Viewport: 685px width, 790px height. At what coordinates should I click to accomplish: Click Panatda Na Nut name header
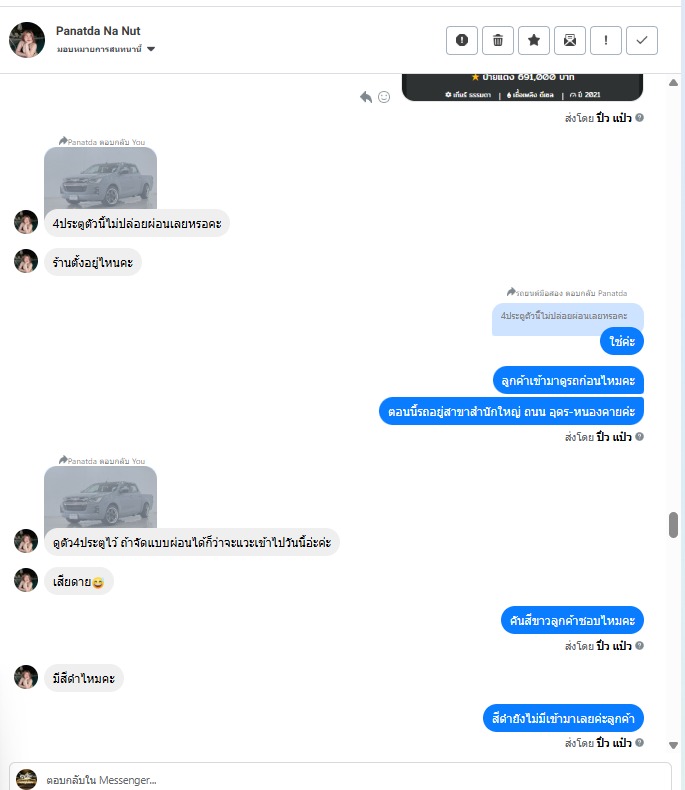(98, 31)
